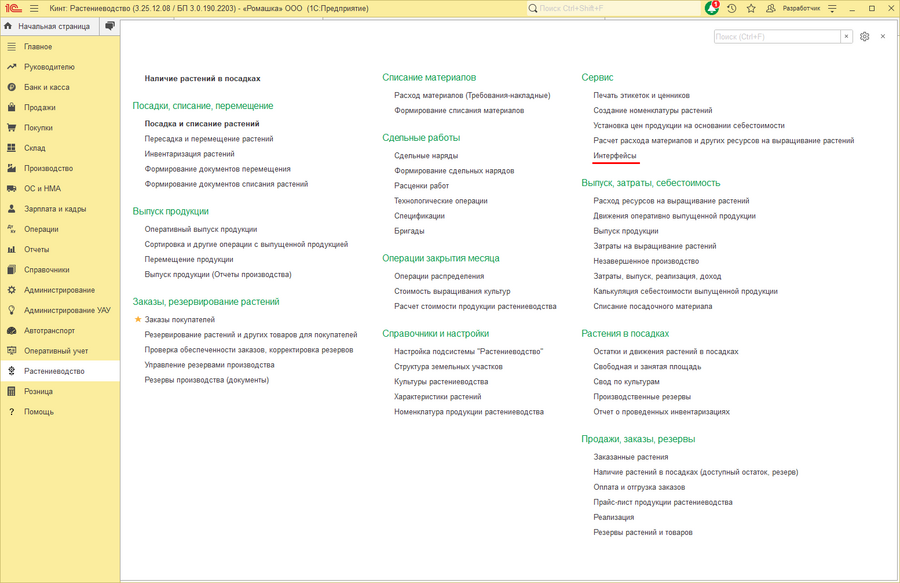This screenshot has height=583, width=900.
Task: Open Реализация report link
Action: pyautogui.click(x=614, y=517)
